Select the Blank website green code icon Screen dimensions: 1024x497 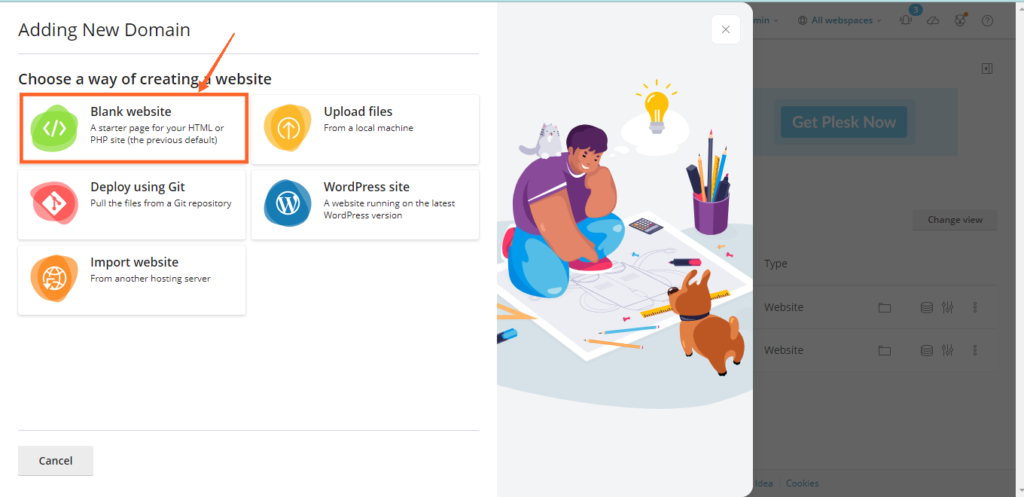click(x=54, y=128)
